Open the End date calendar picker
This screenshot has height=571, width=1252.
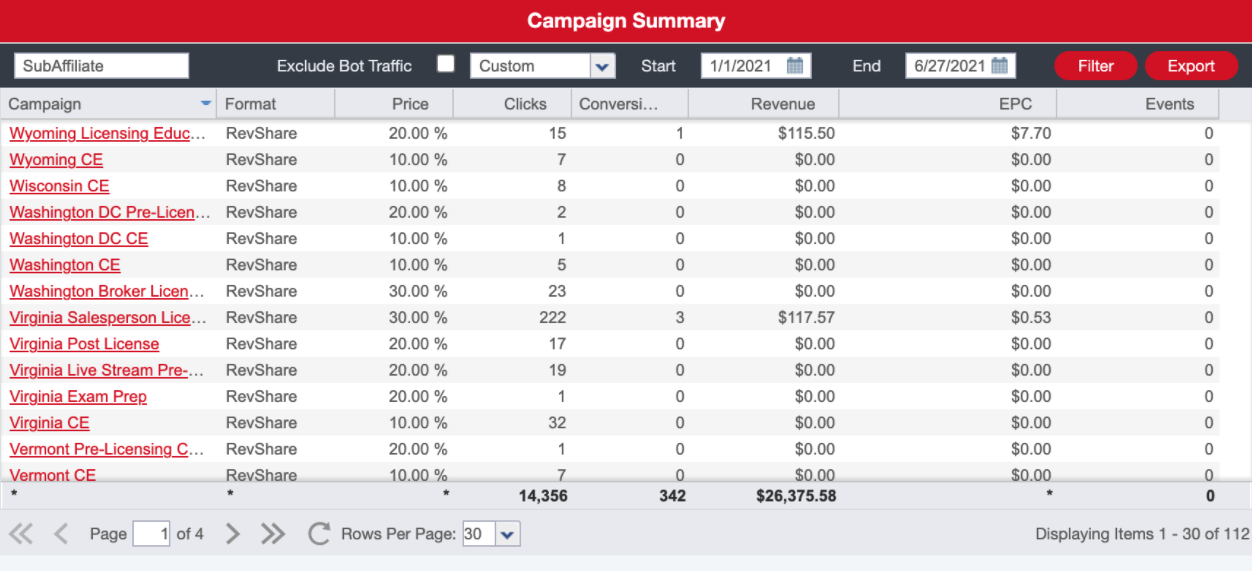(1000, 66)
